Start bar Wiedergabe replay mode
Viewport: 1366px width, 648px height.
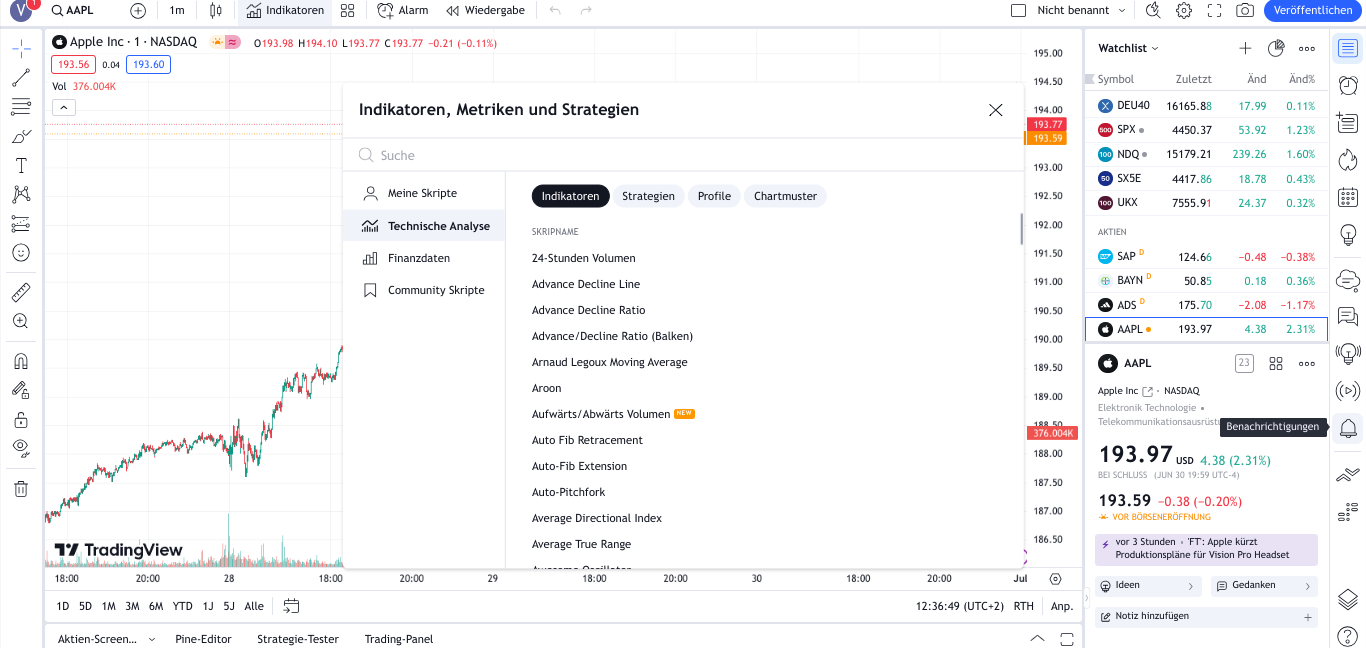pos(485,10)
